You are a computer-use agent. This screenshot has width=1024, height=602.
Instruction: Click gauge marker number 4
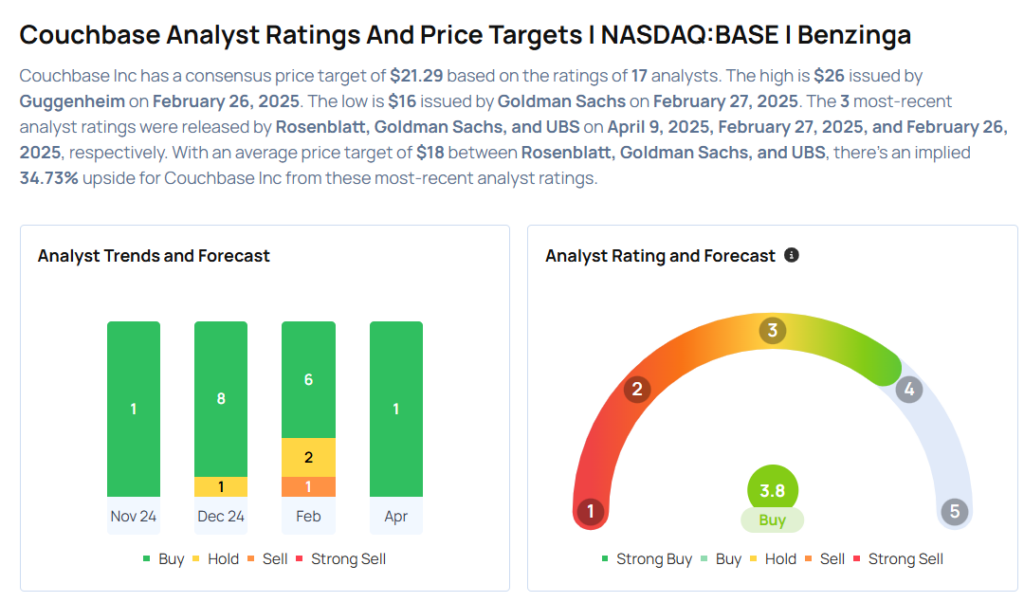tap(908, 389)
